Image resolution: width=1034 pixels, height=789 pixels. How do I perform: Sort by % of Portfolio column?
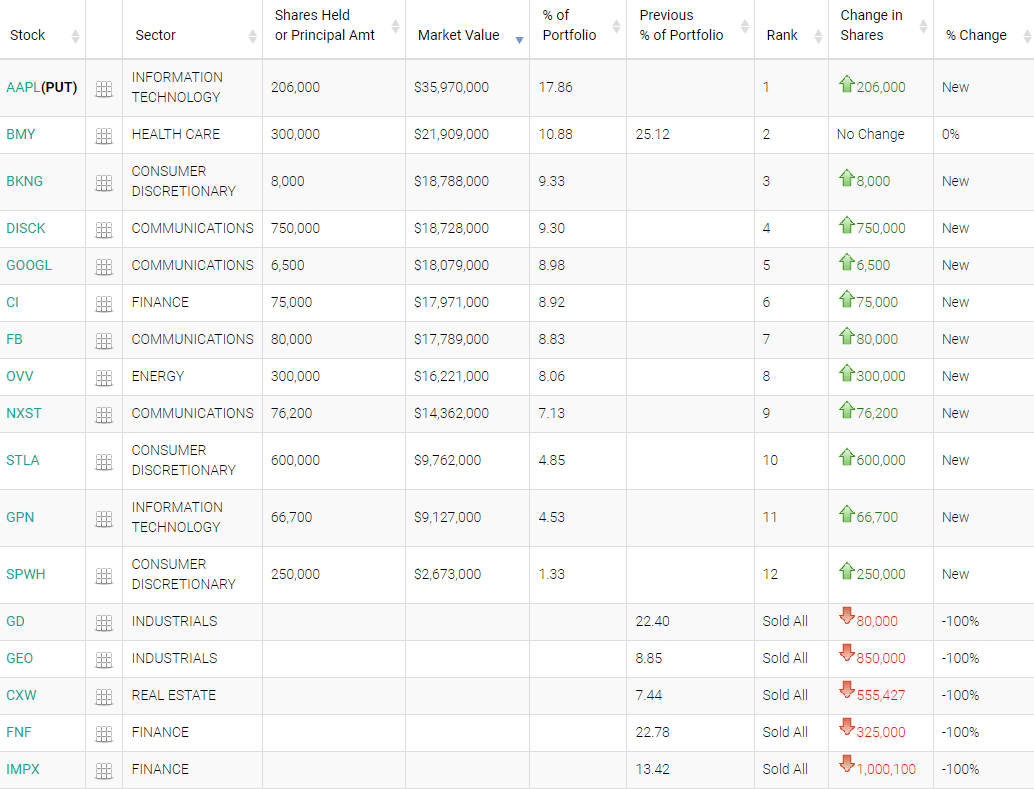point(569,26)
